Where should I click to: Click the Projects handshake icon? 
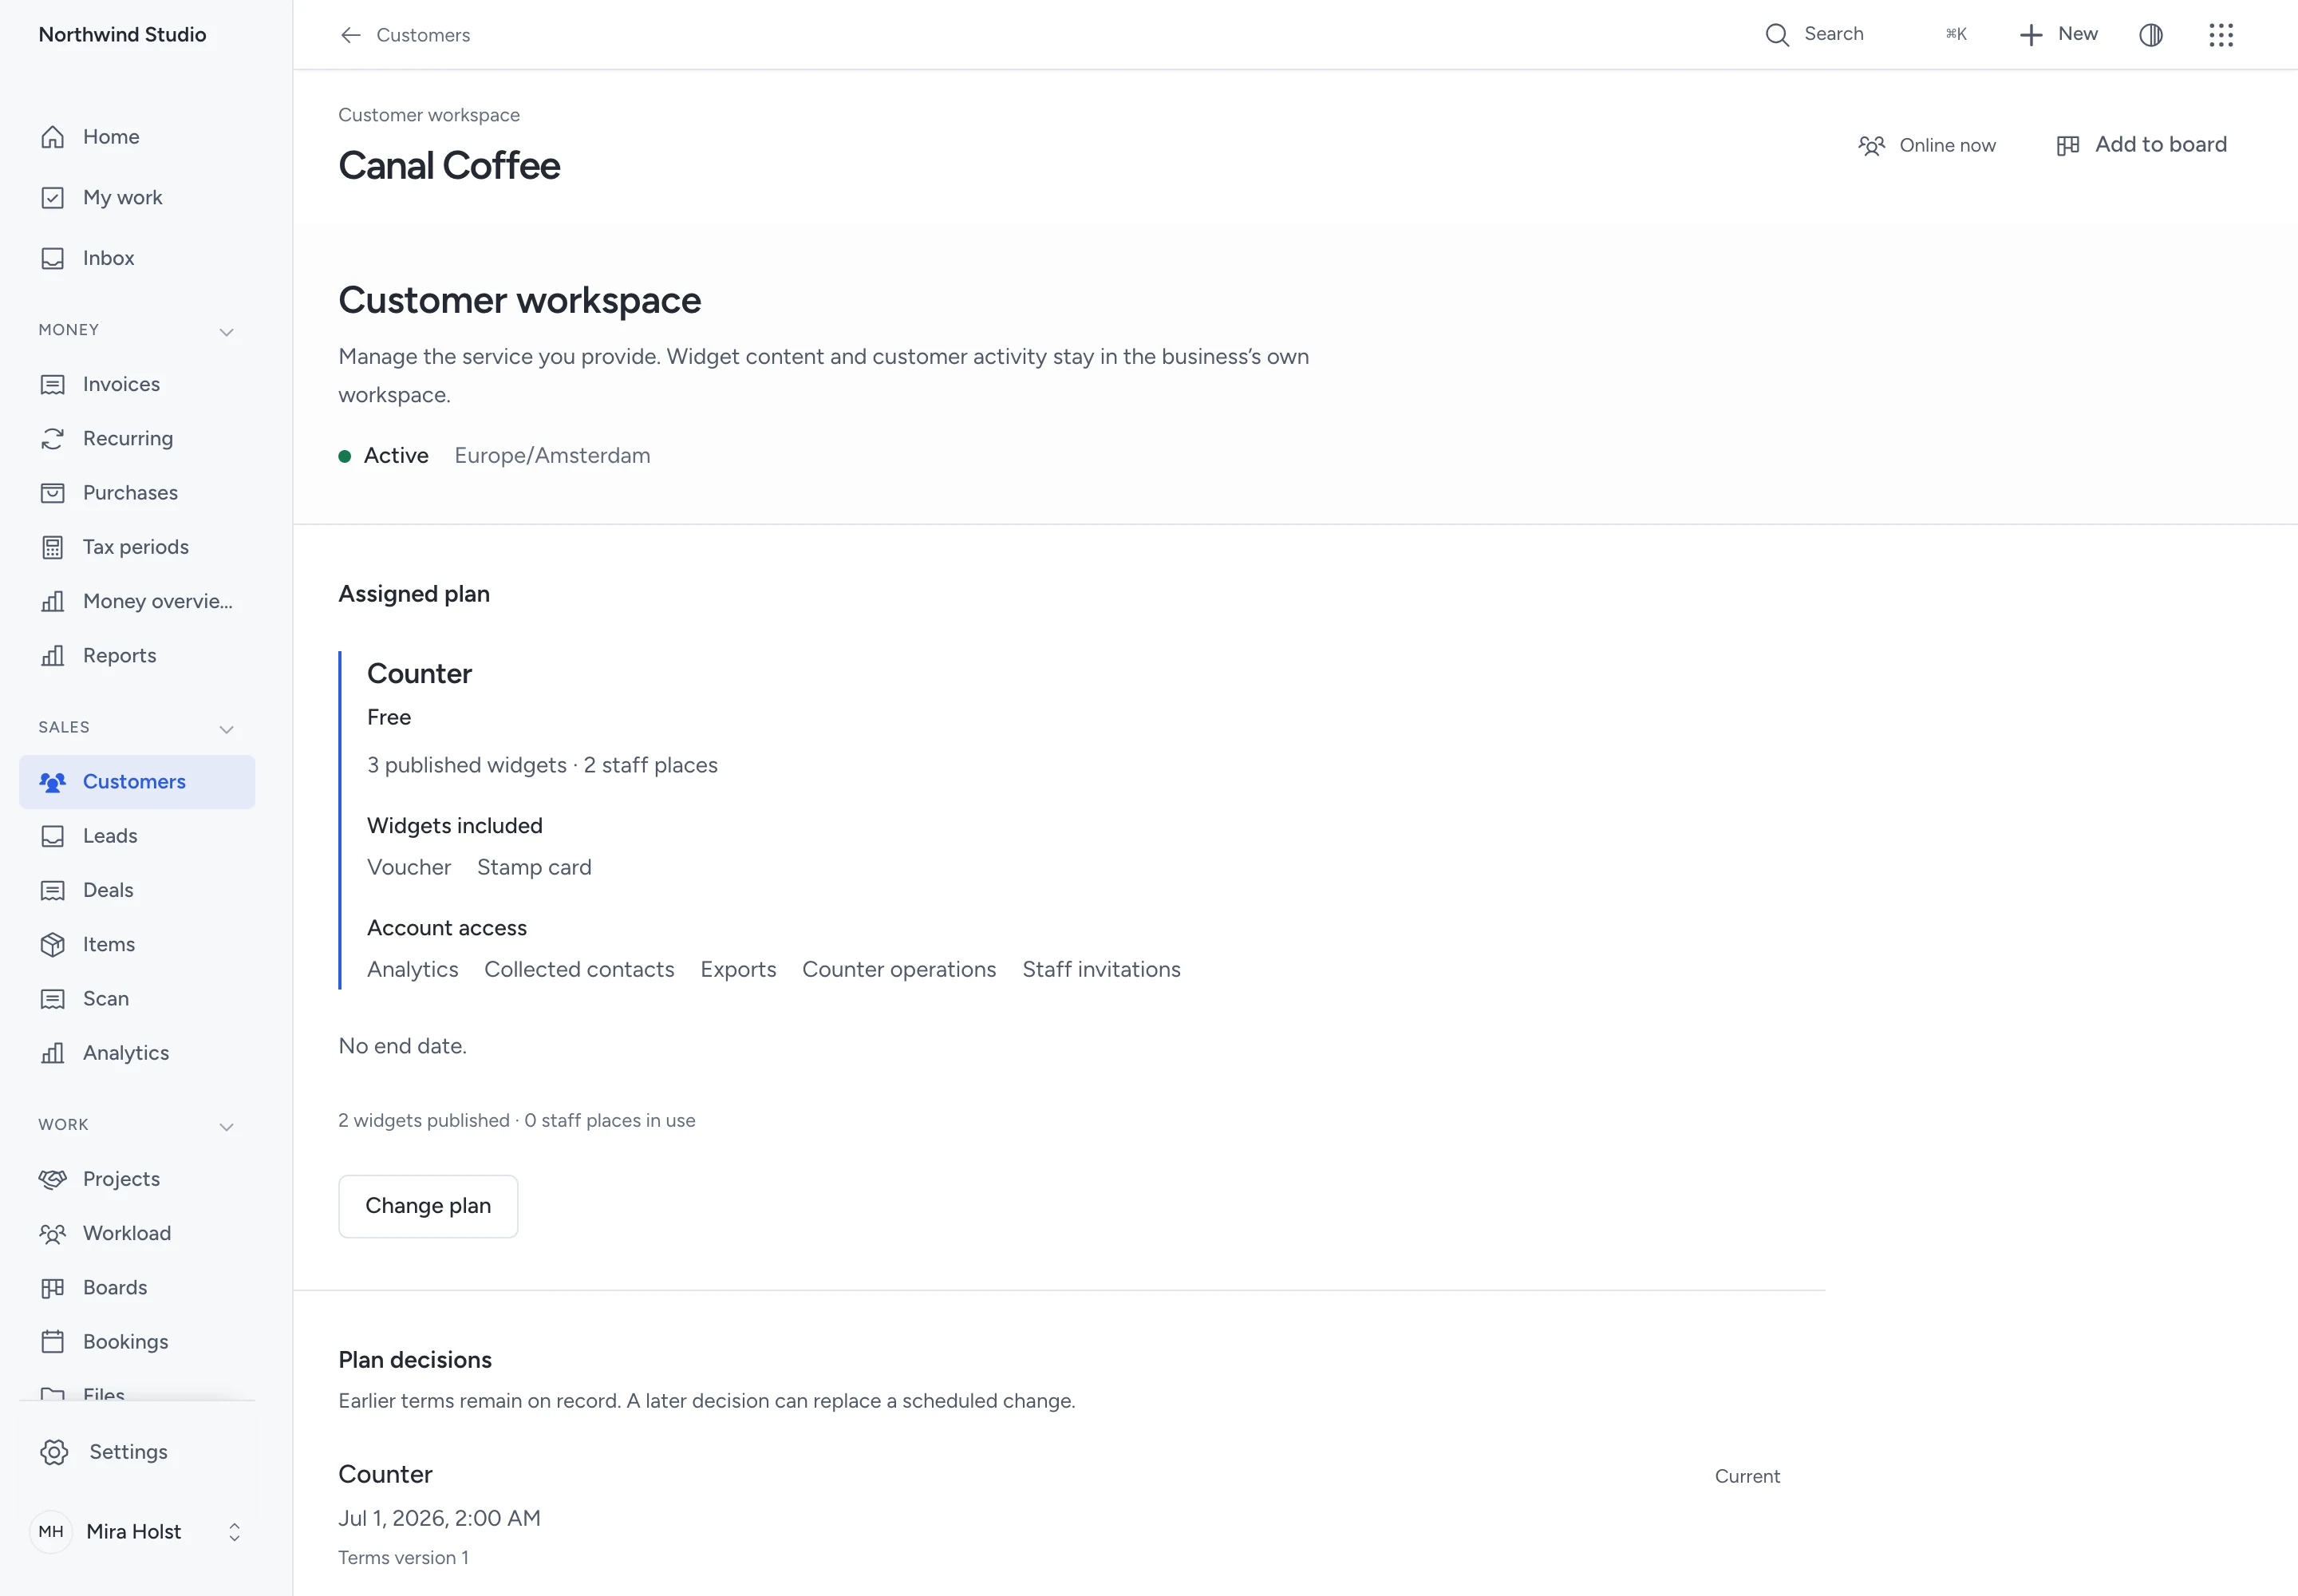pos(53,1179)
